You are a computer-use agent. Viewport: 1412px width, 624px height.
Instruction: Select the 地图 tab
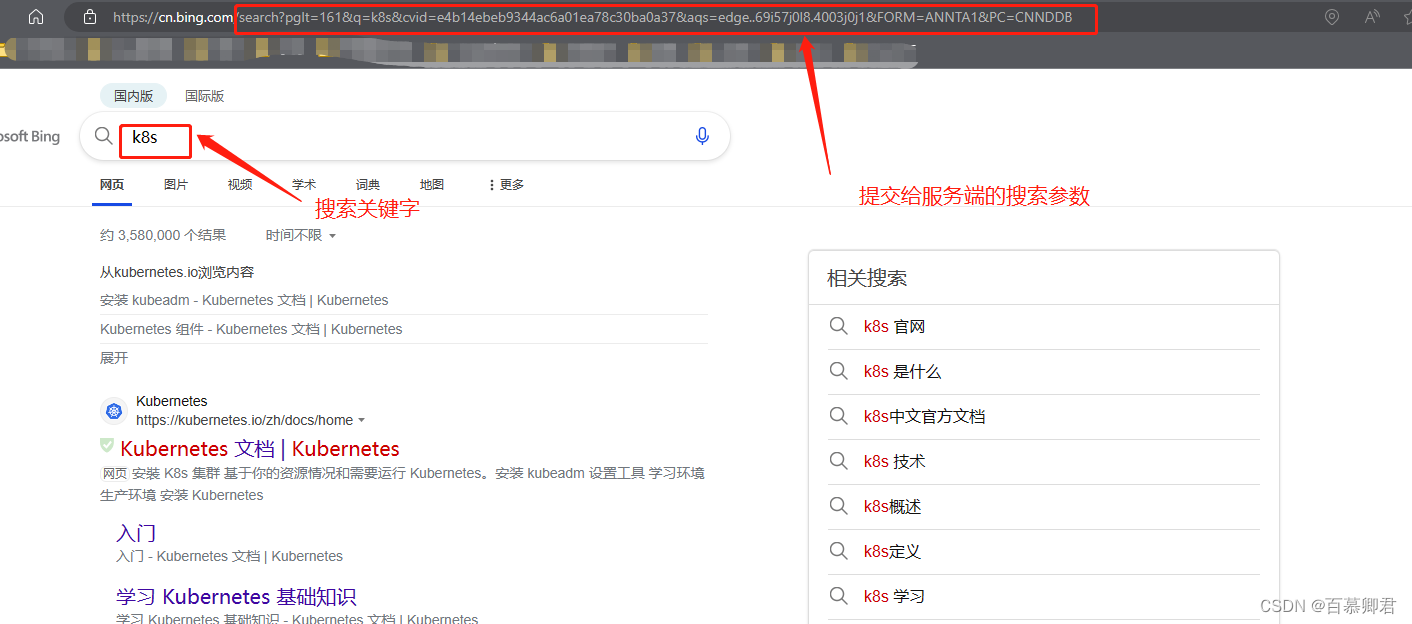432,185
